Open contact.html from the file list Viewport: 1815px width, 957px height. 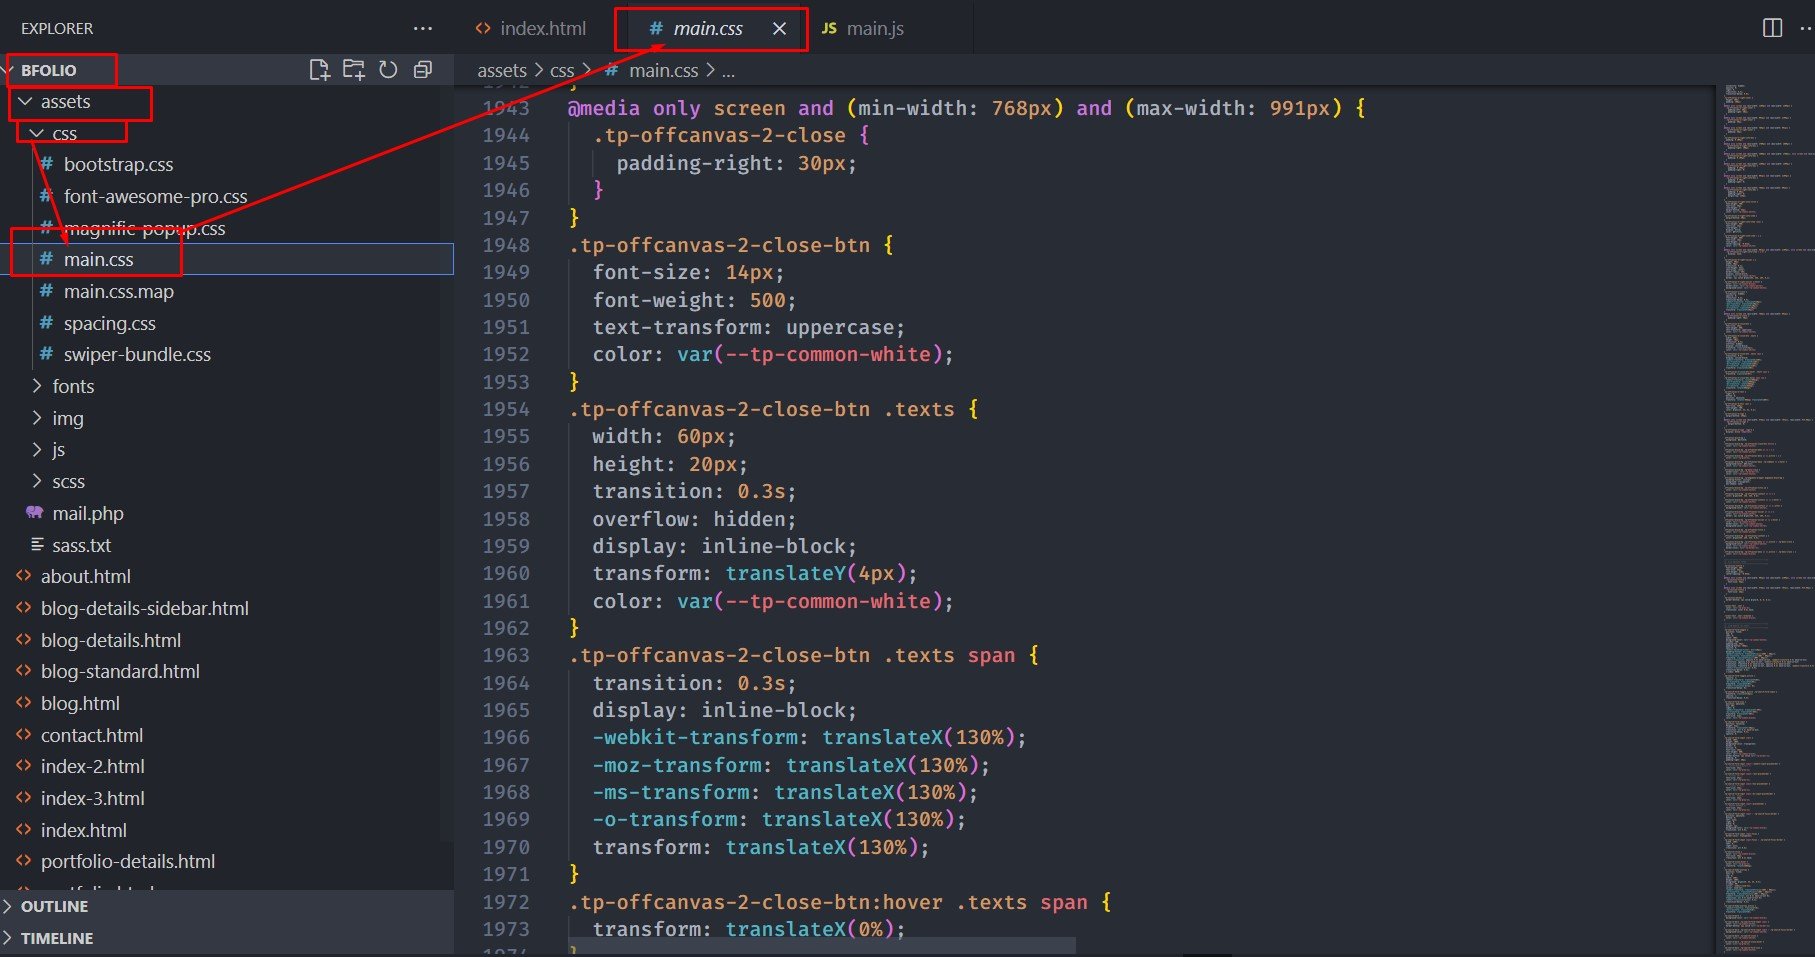point(91,735)
